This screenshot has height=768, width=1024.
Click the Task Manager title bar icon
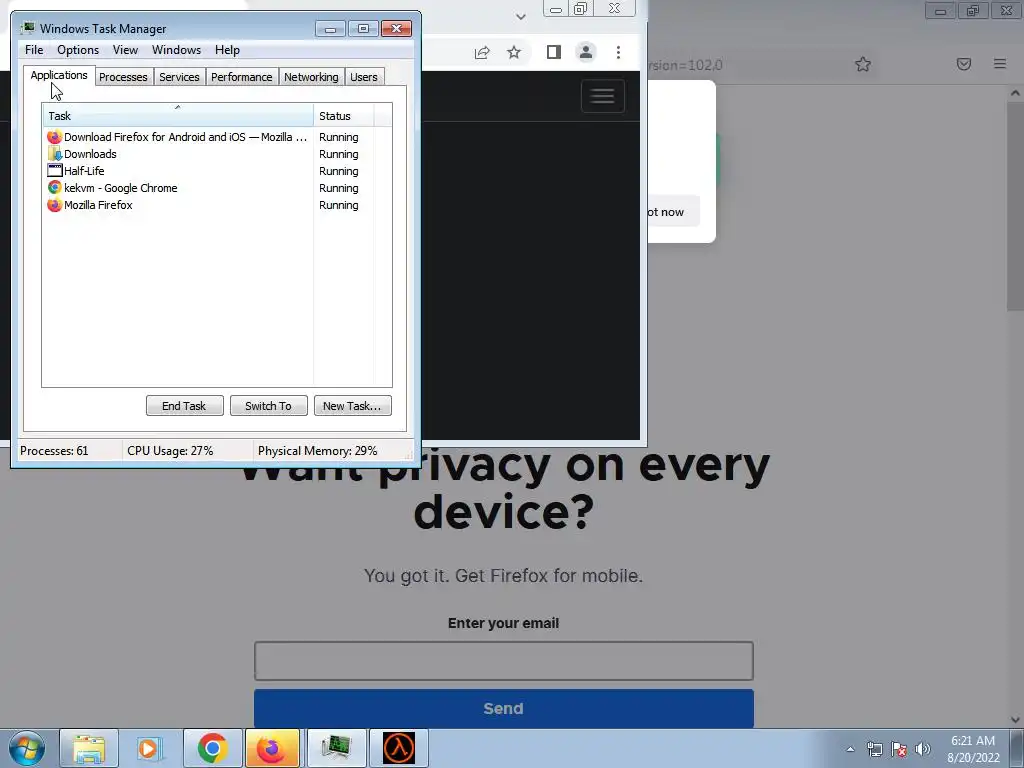(27, 28)
